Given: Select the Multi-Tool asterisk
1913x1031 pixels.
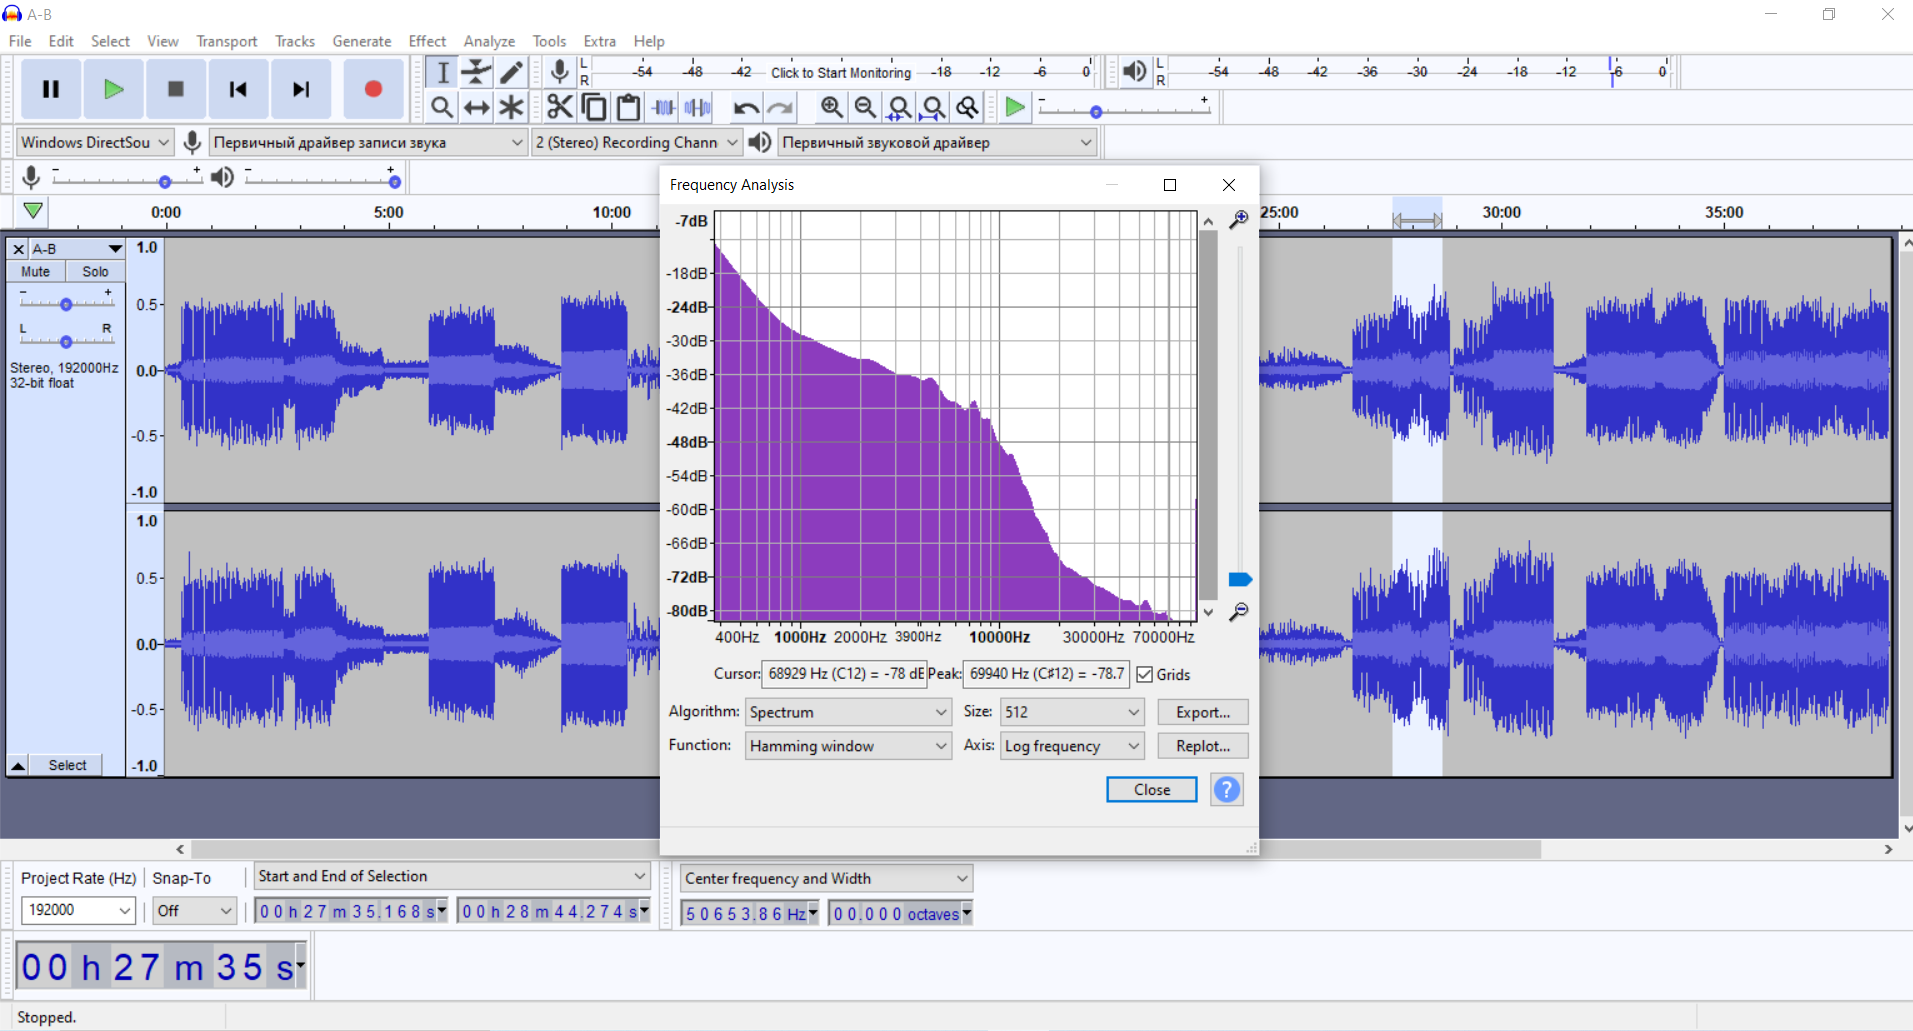Looking at the screenshot, I should coord(511,107).
